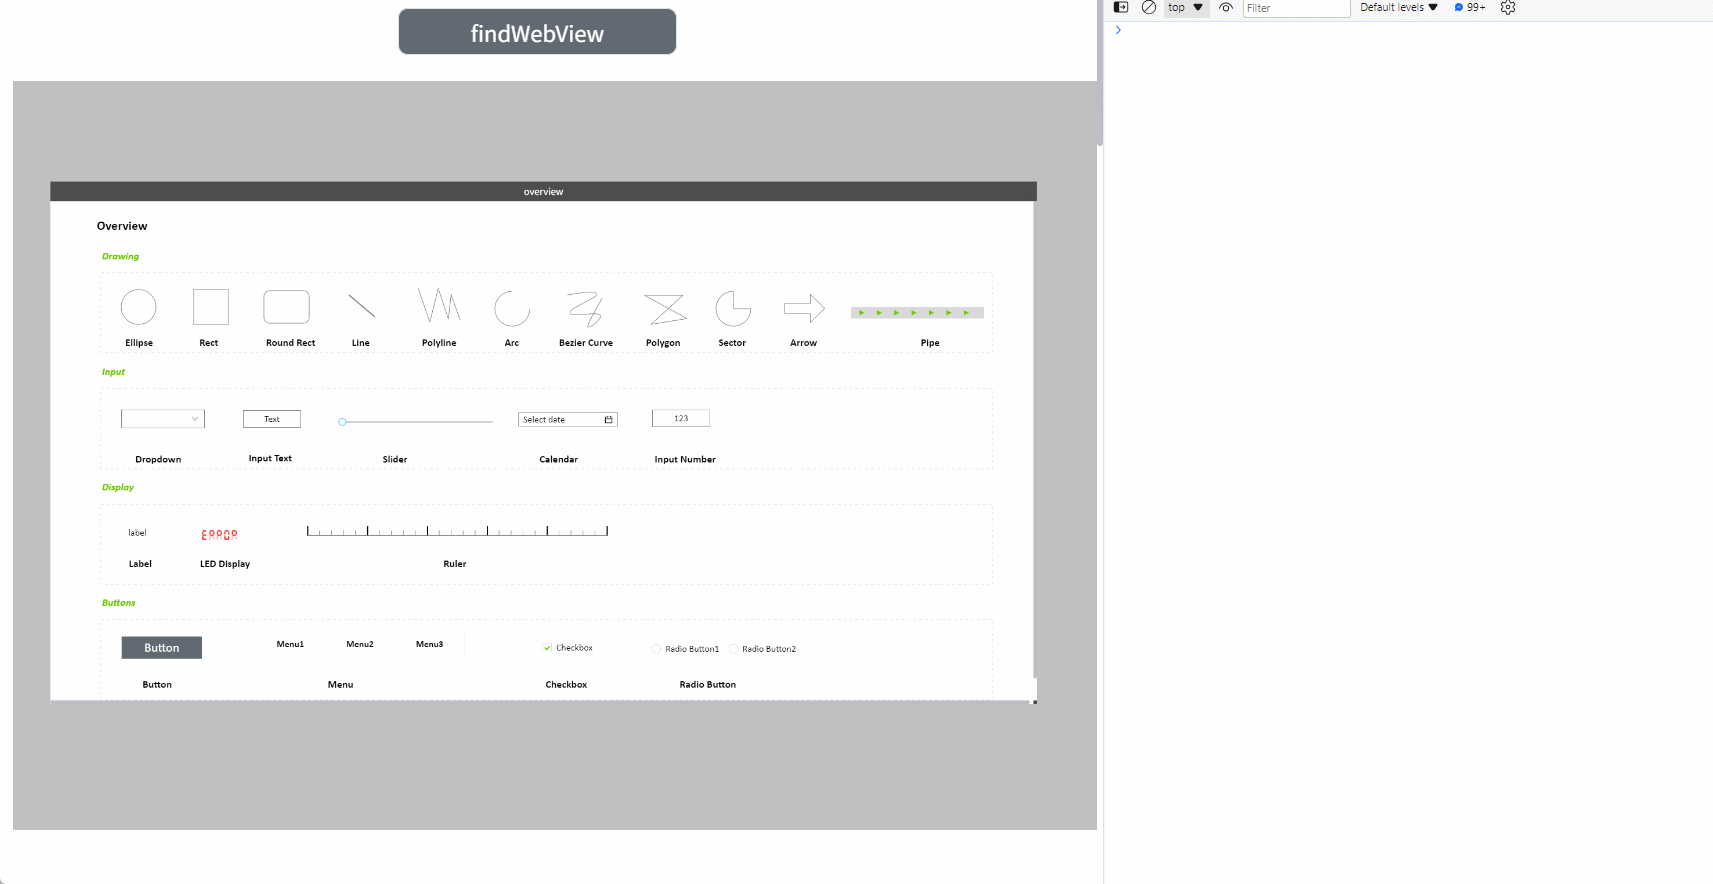Click the Polygon shape drawing
Viewport: 1713px width, 884px height.
(665, 309)
